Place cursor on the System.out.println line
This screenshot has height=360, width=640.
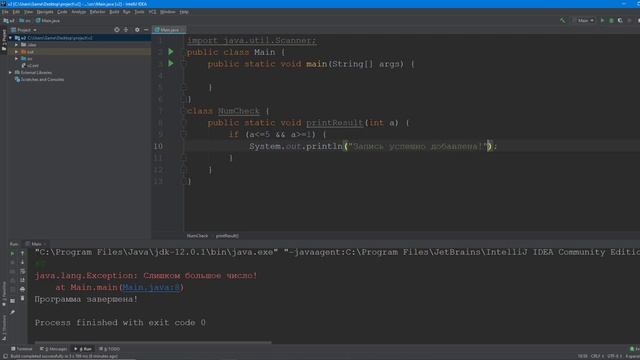pyautogui.click(x=373, y=146)
